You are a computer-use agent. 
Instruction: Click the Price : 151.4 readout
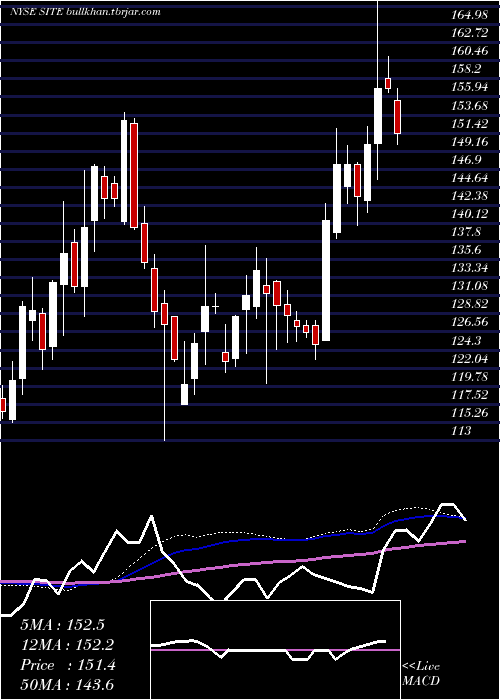click(68, 665)
